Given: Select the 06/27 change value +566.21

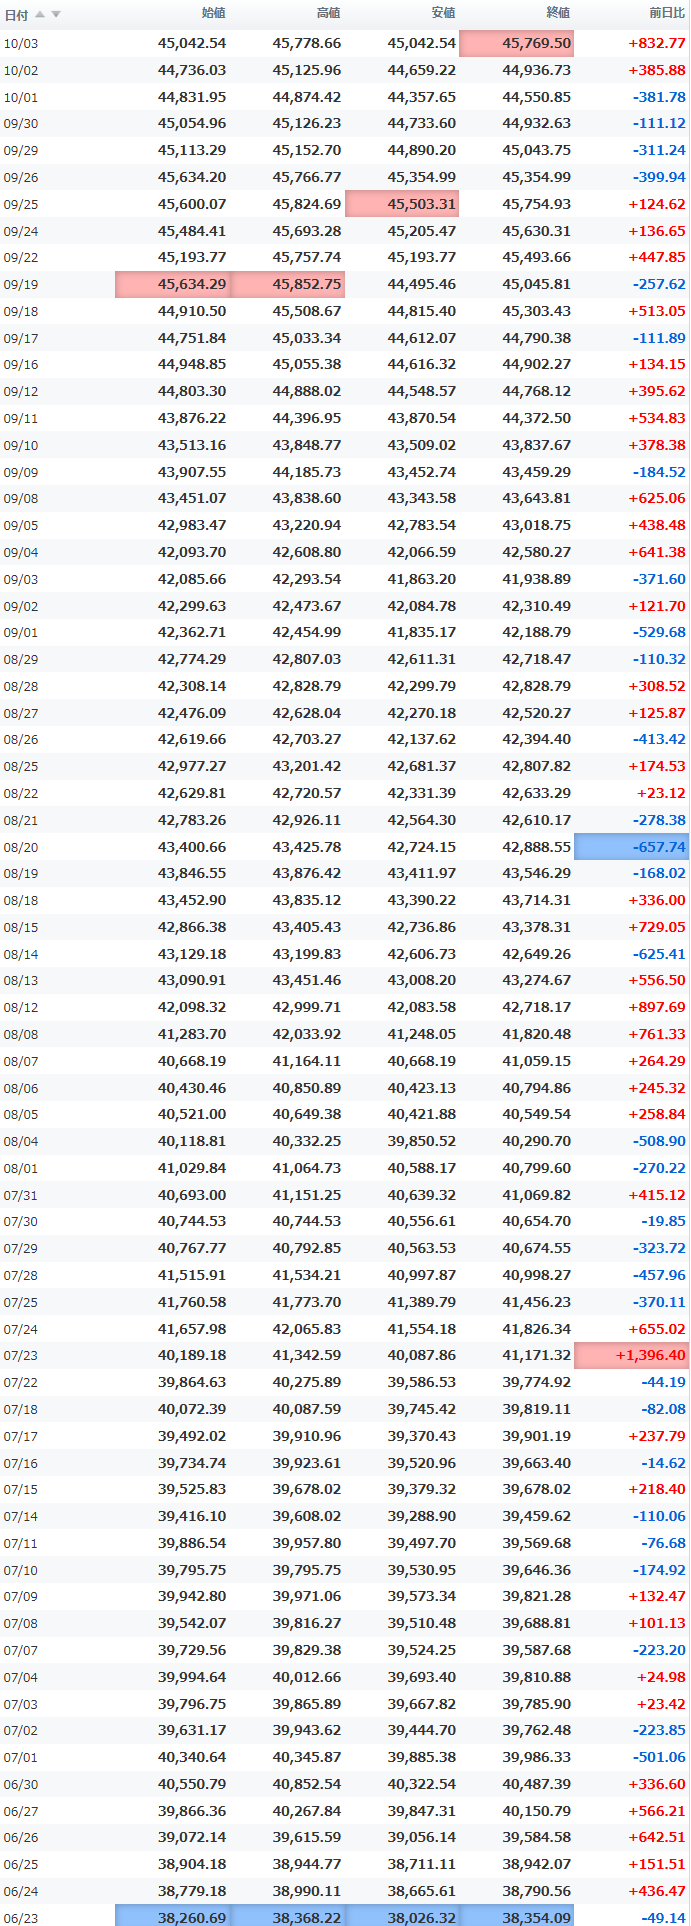Looking at the screenshot, I should 657,1811.
